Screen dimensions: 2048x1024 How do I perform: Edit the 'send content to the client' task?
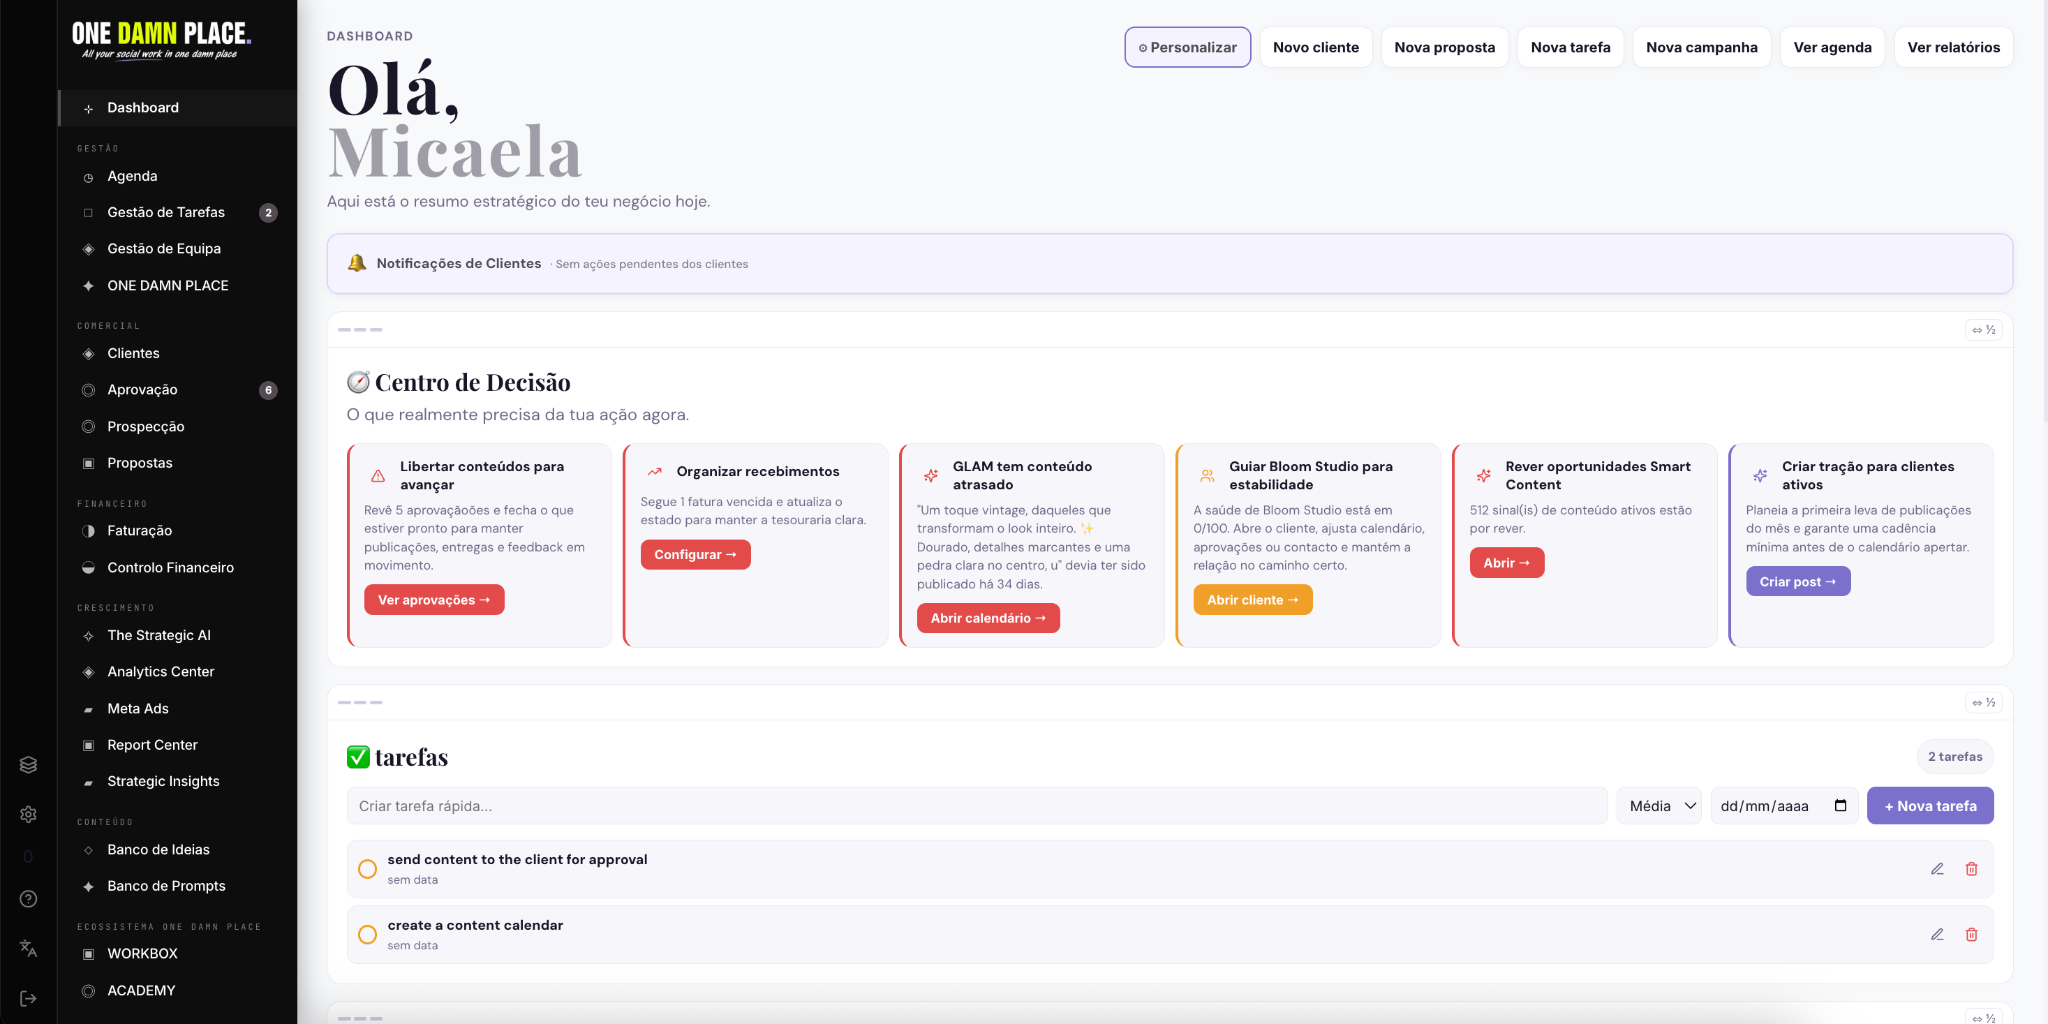(x=1937, y=869)
